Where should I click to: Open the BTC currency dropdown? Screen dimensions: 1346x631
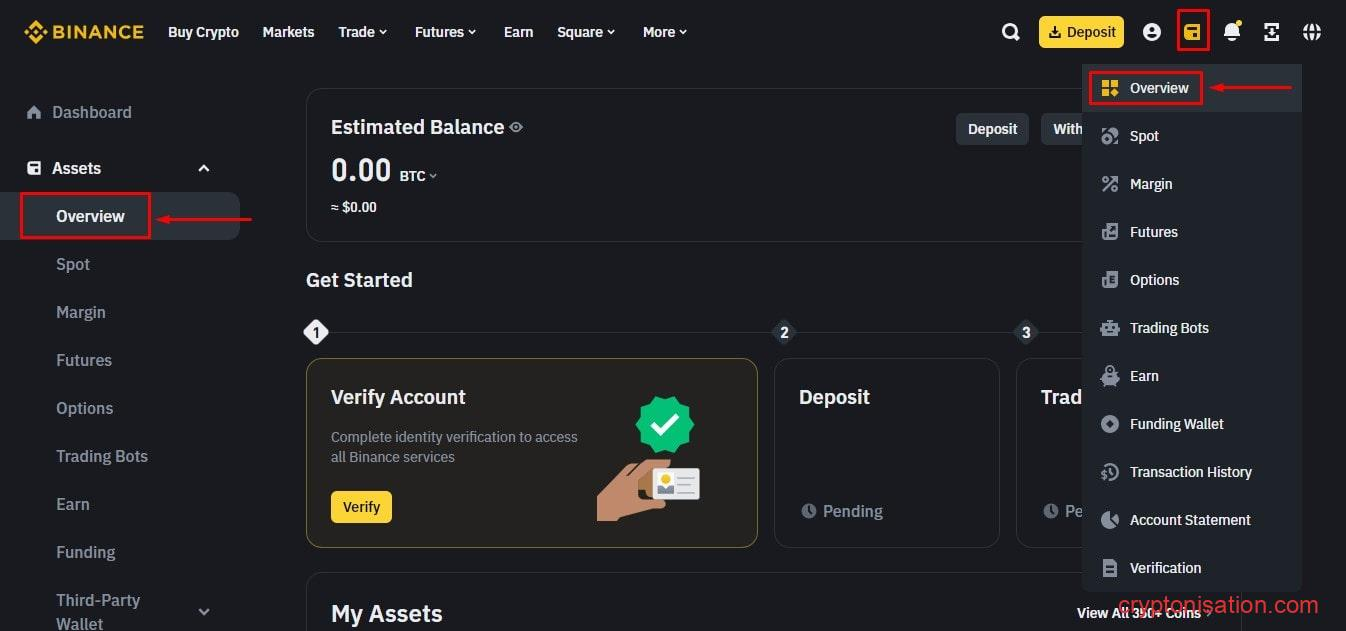(x=419, y=176)
